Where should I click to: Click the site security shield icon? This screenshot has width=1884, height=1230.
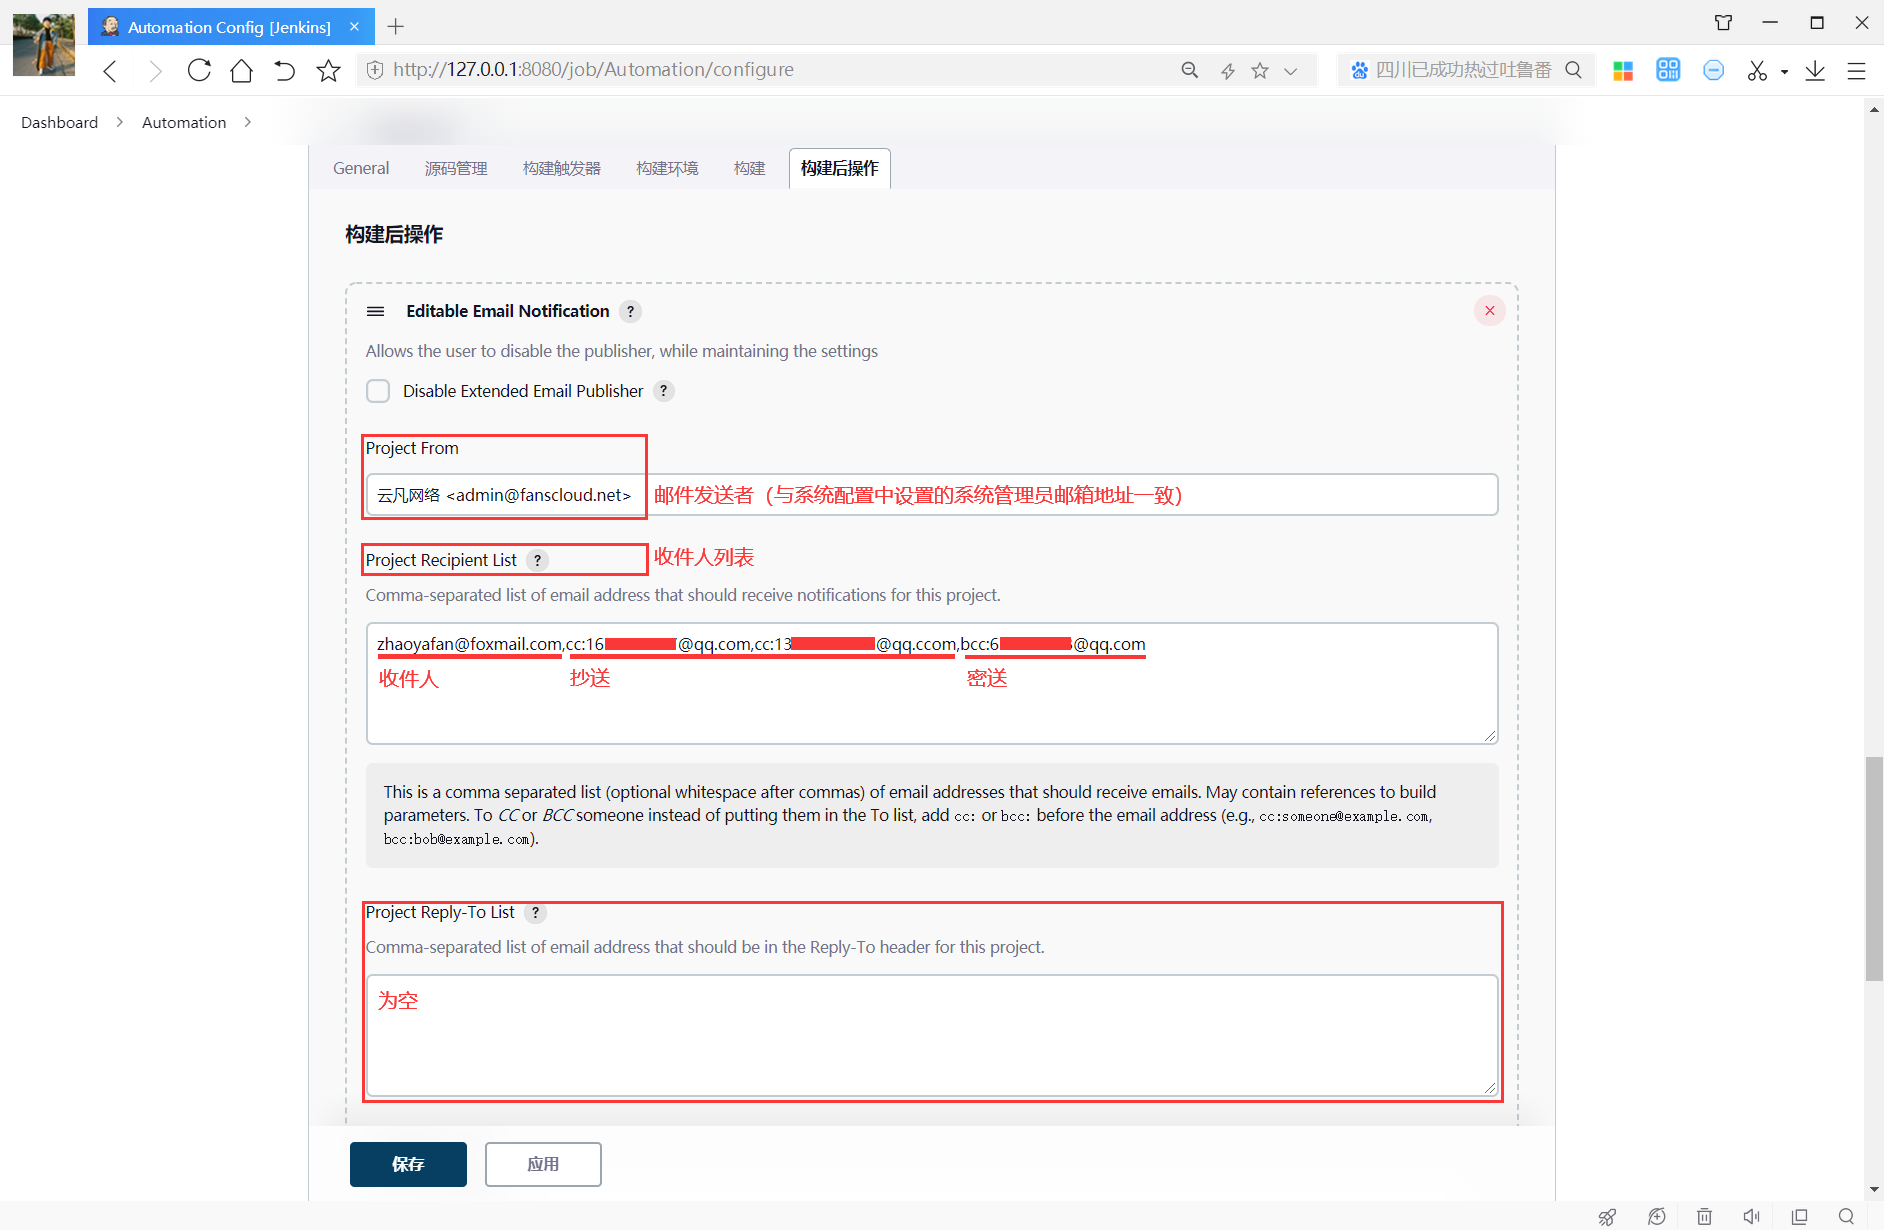pos(375,70)
